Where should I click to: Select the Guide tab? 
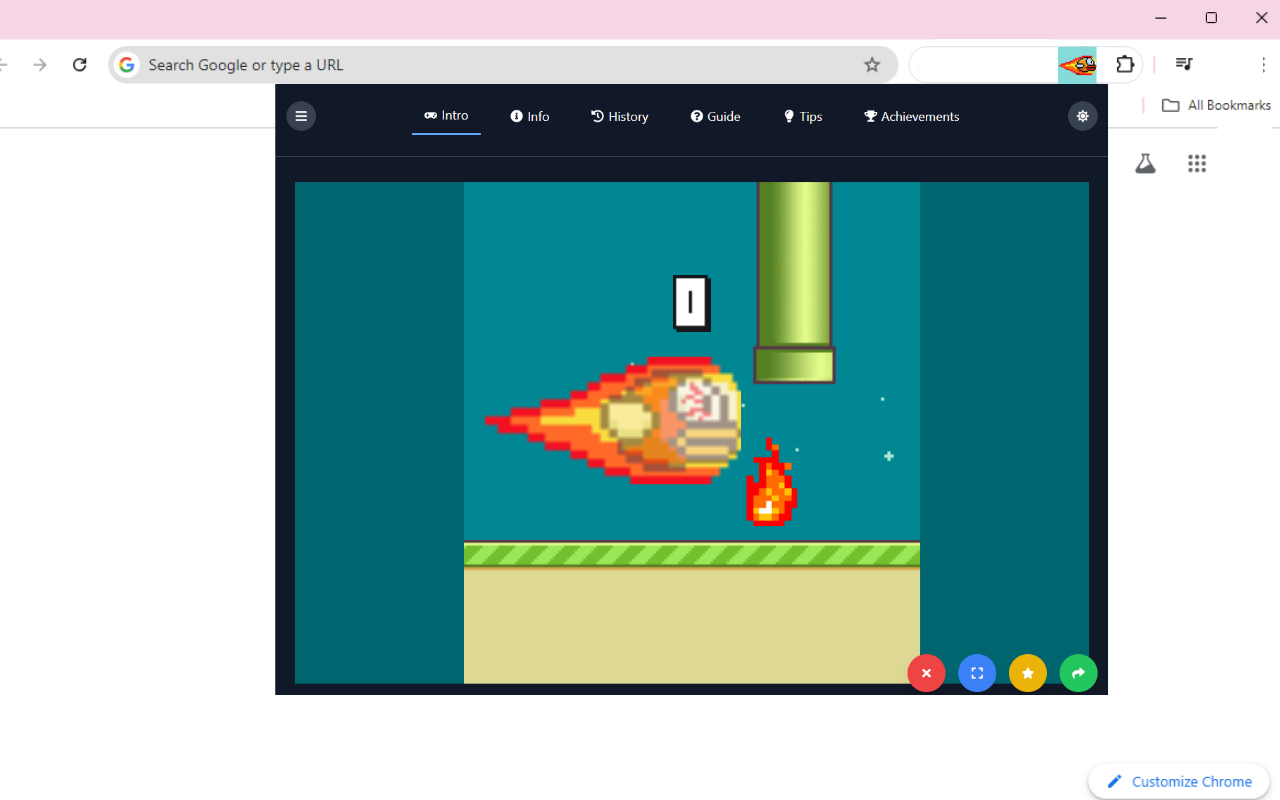pos(715,116)
